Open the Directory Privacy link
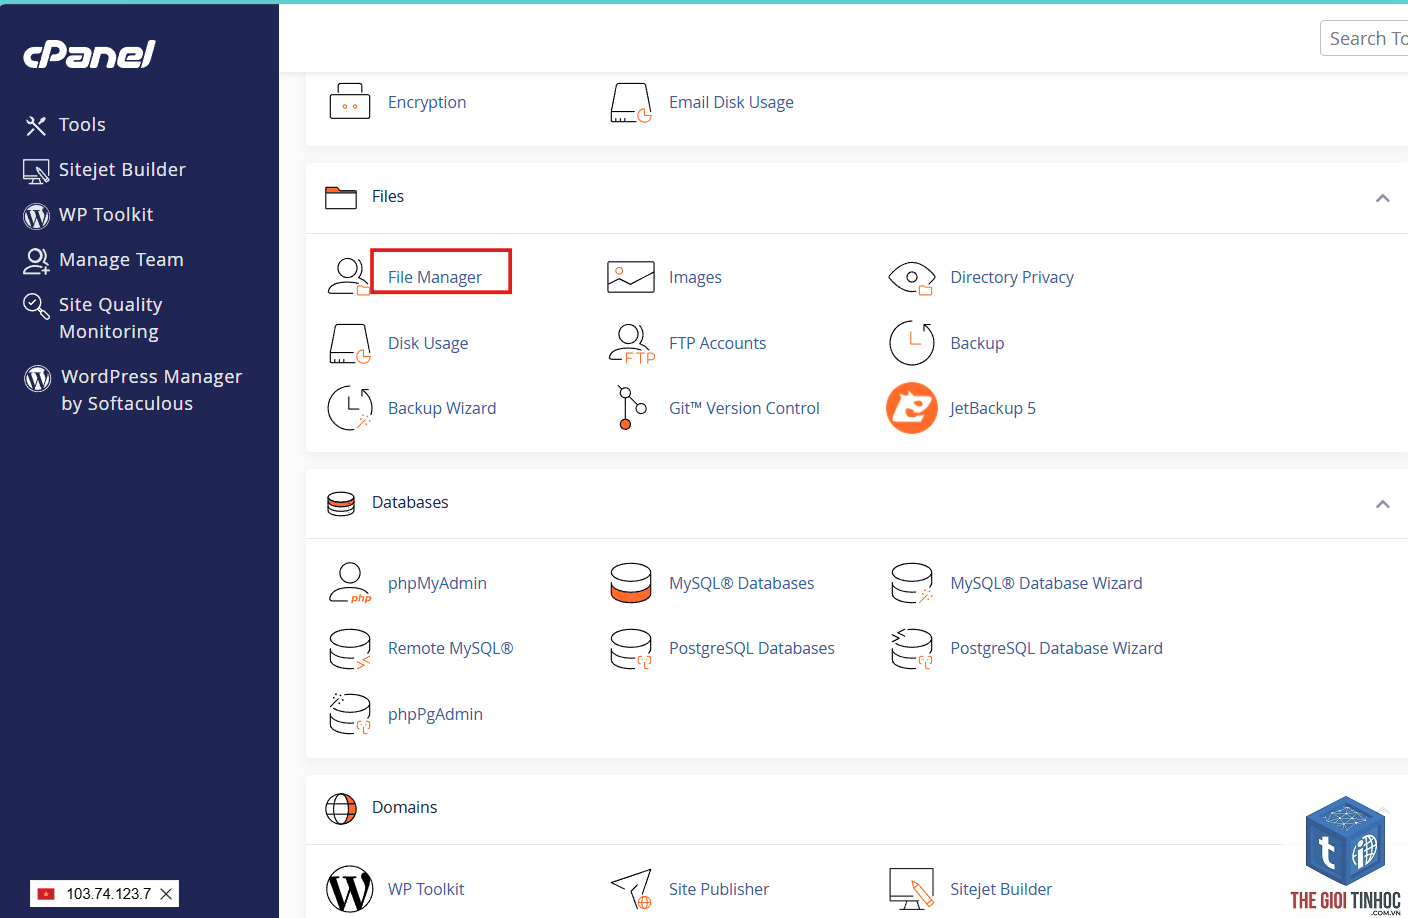 click(1012, 277)
